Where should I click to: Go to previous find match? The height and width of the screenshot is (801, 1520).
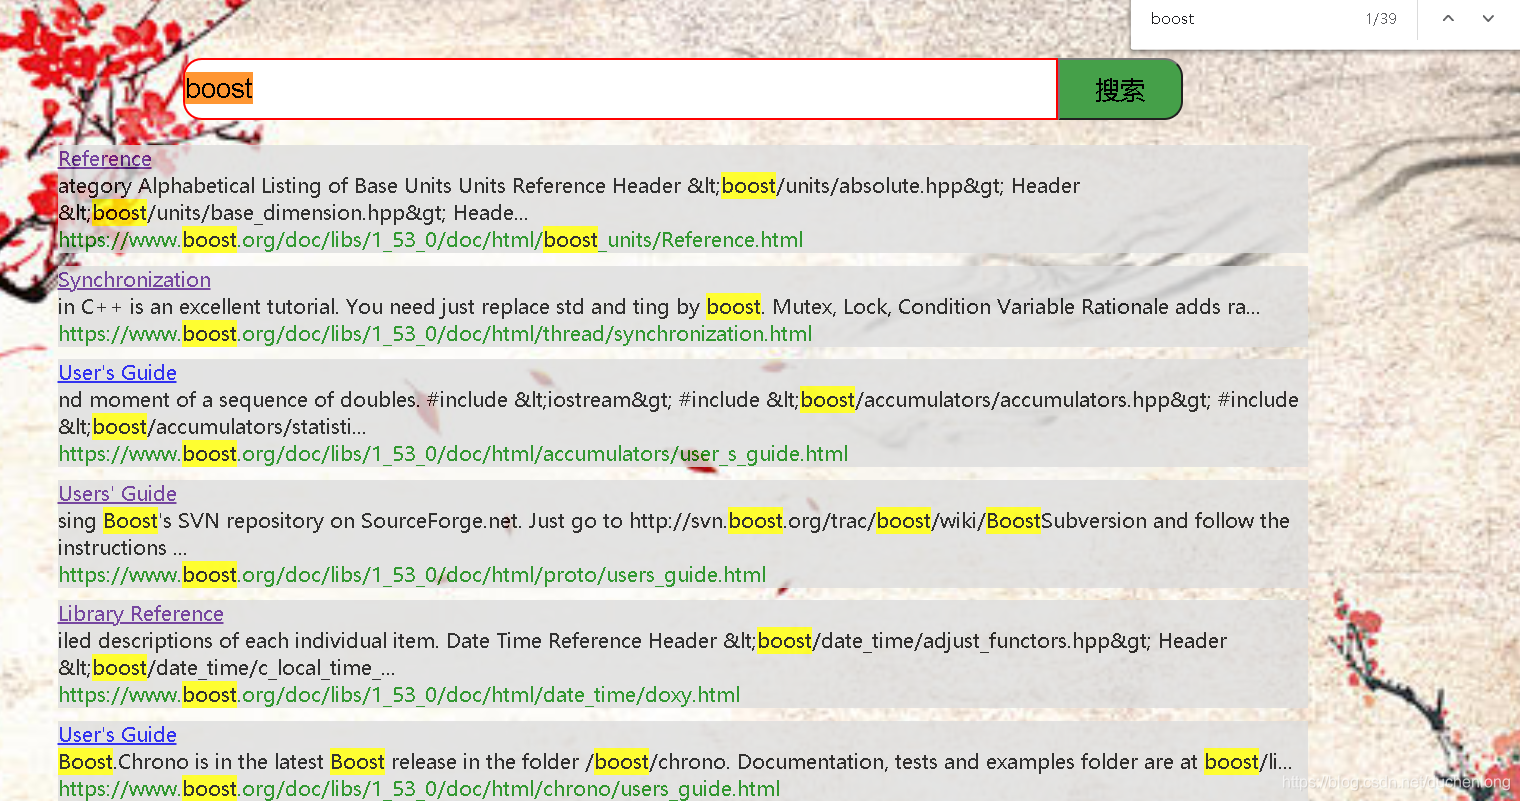[1448, 19]
